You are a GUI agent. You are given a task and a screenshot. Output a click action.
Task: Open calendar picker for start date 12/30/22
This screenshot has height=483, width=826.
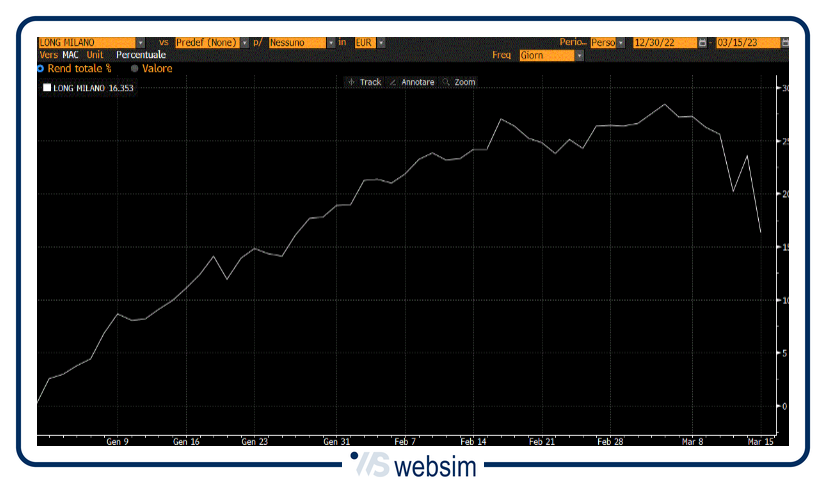[702, 43]
